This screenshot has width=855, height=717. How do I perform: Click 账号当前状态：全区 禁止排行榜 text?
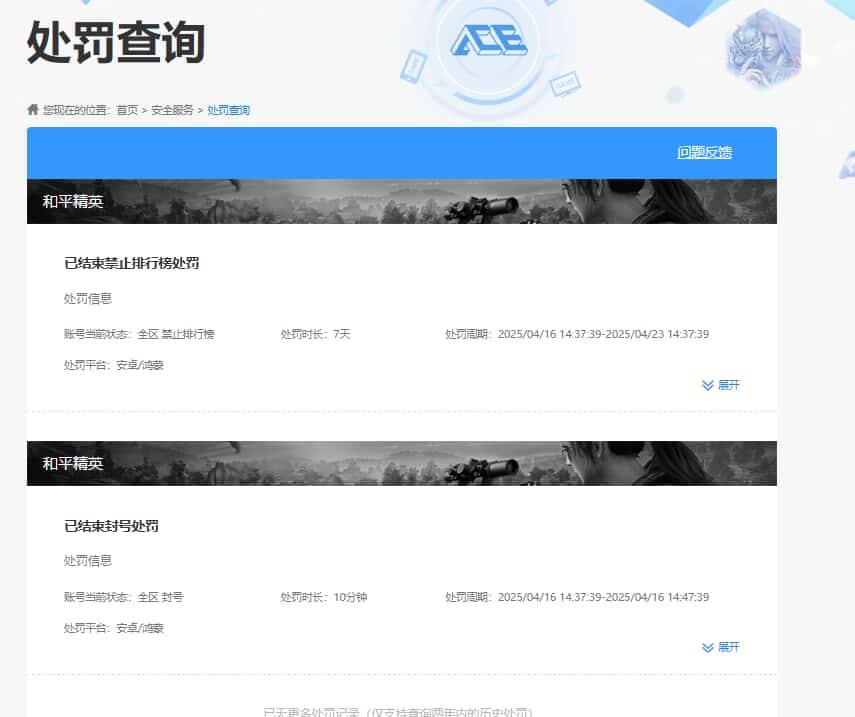[x=139, y=334]
